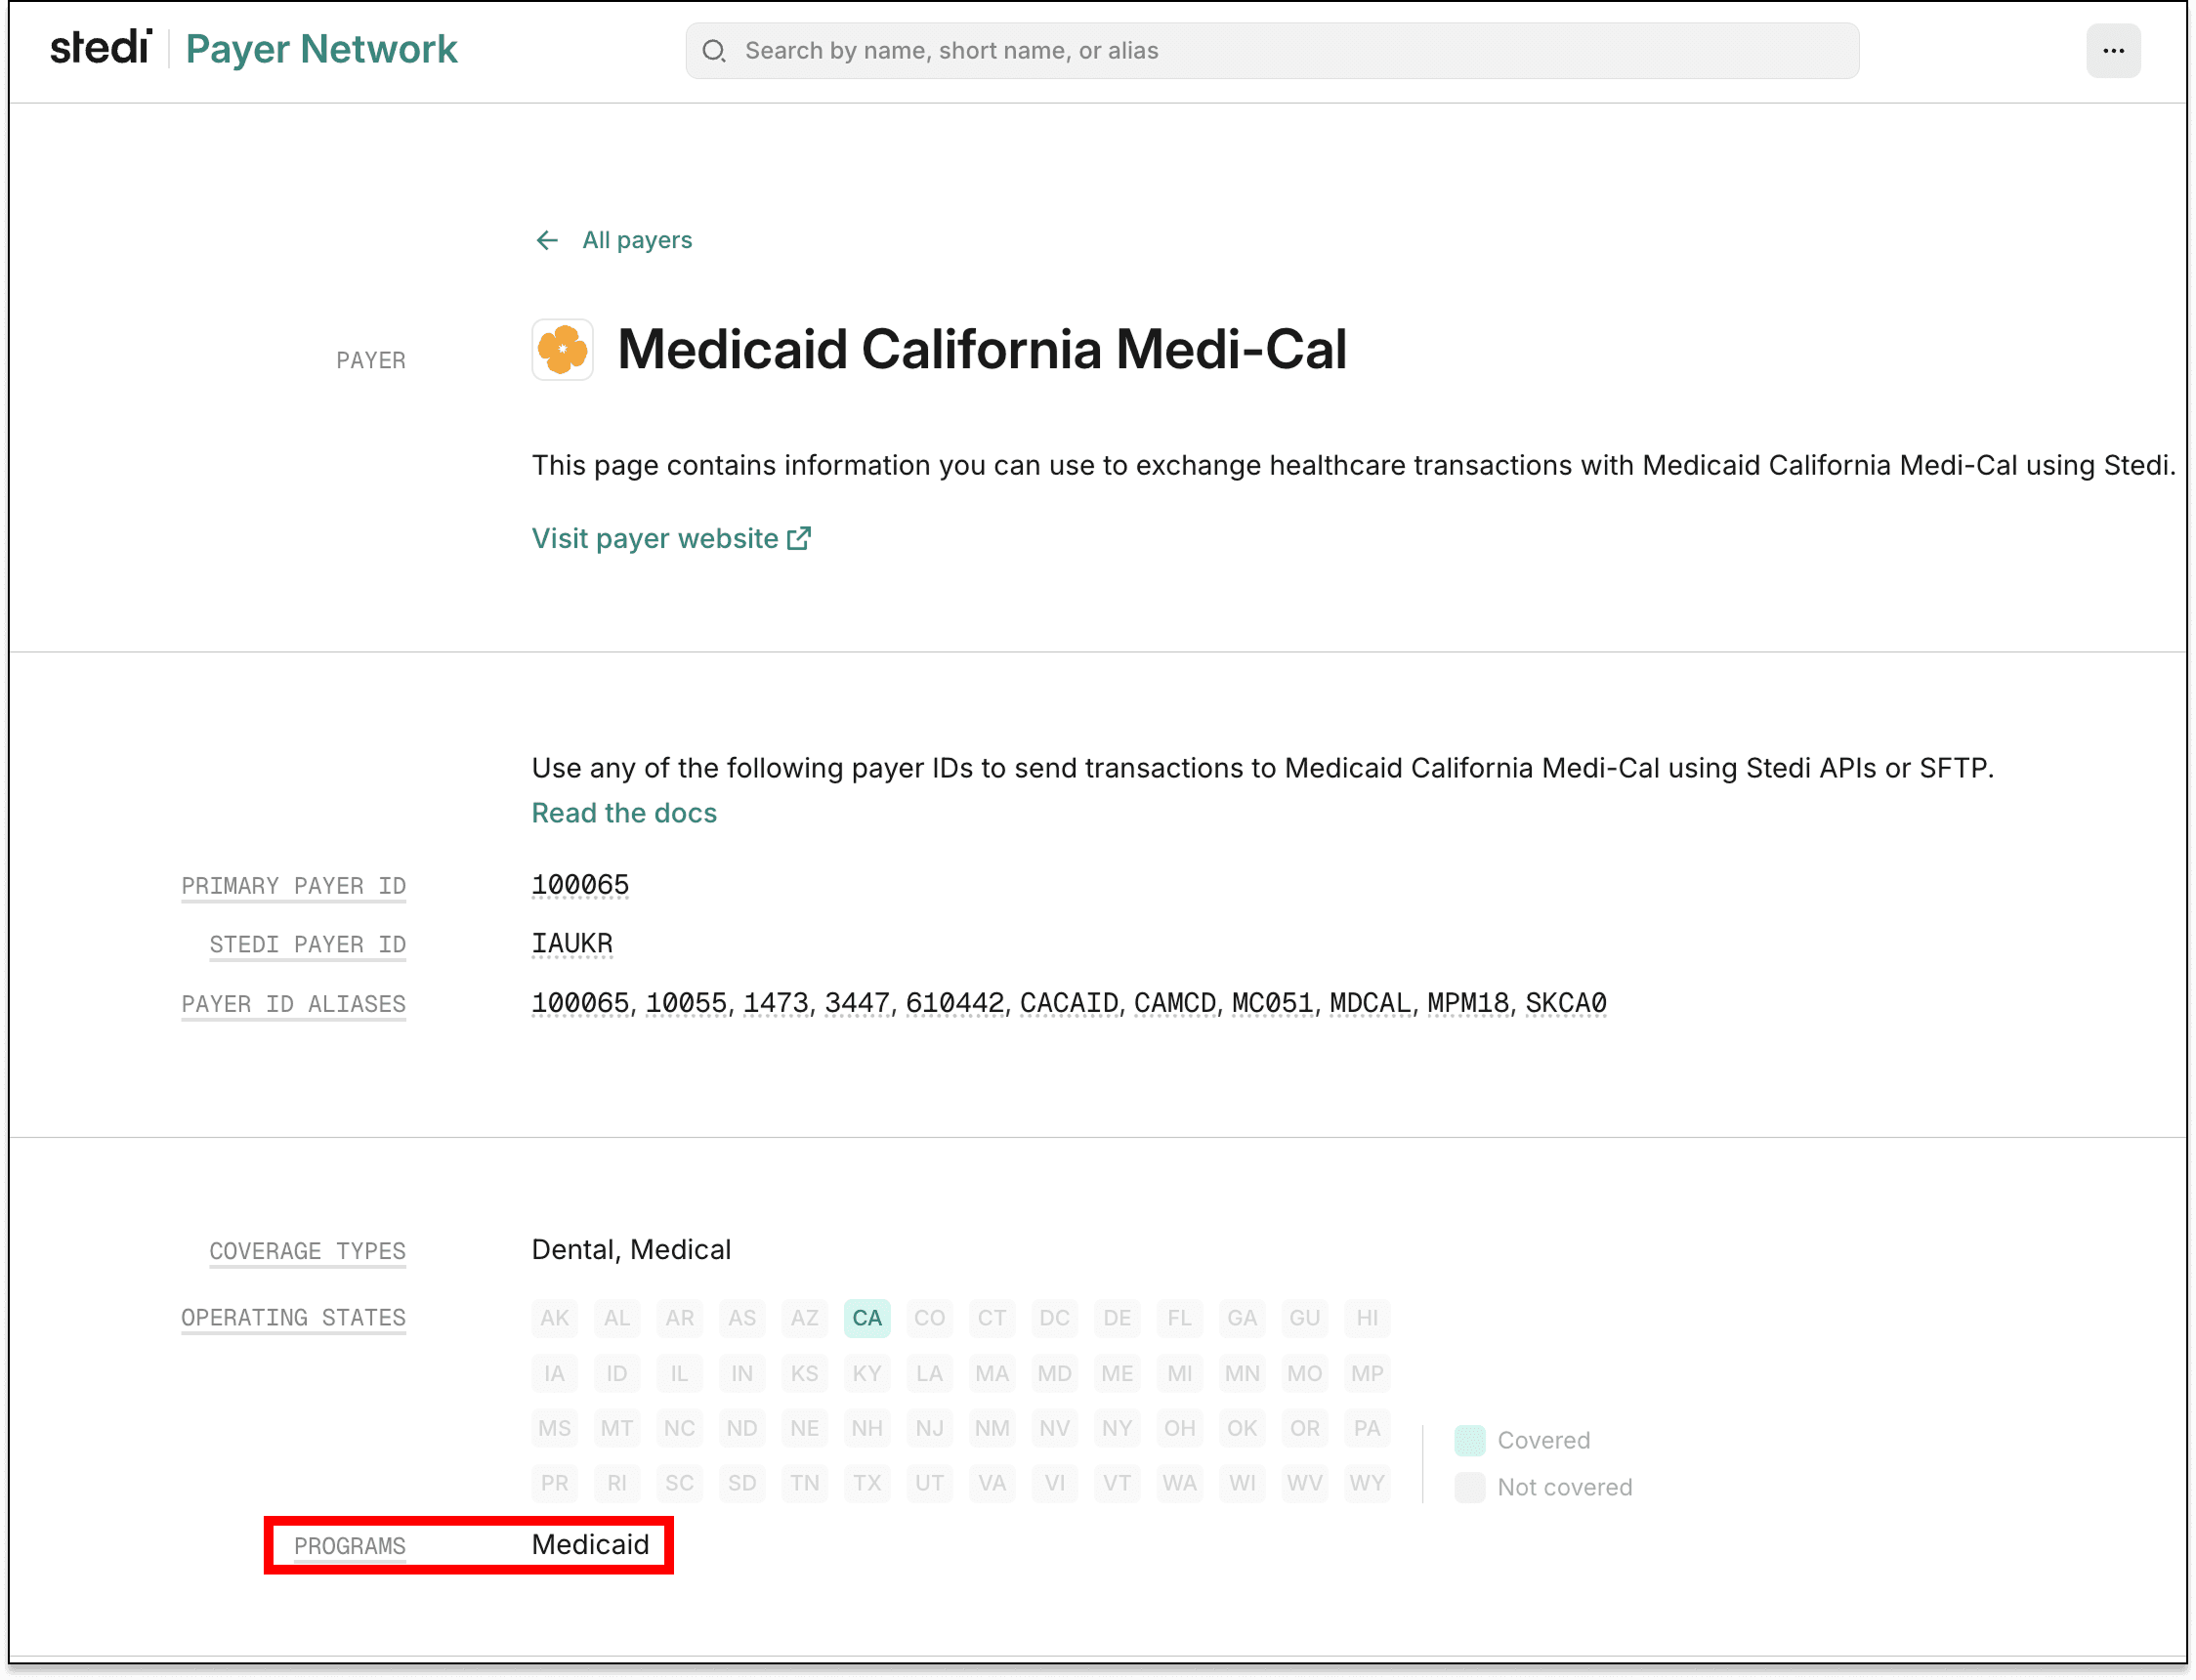Click the NY state badge
Screen dimensions: 2196x1680
(1117, 1428)
